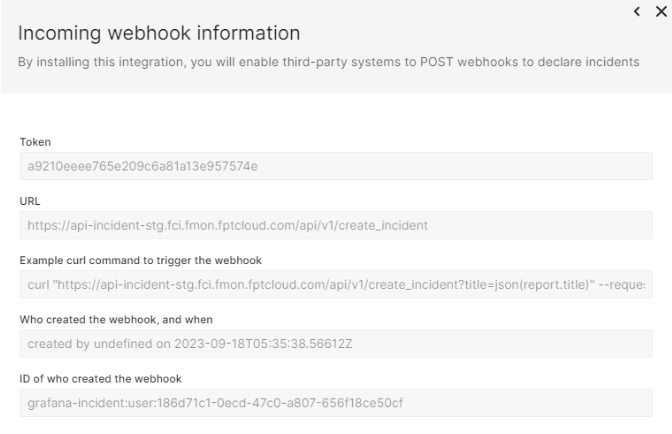The width and height of the screenshot is (672, 434).
Task: Click 'https://' at start of URL field
Action: tap(45, 225)
